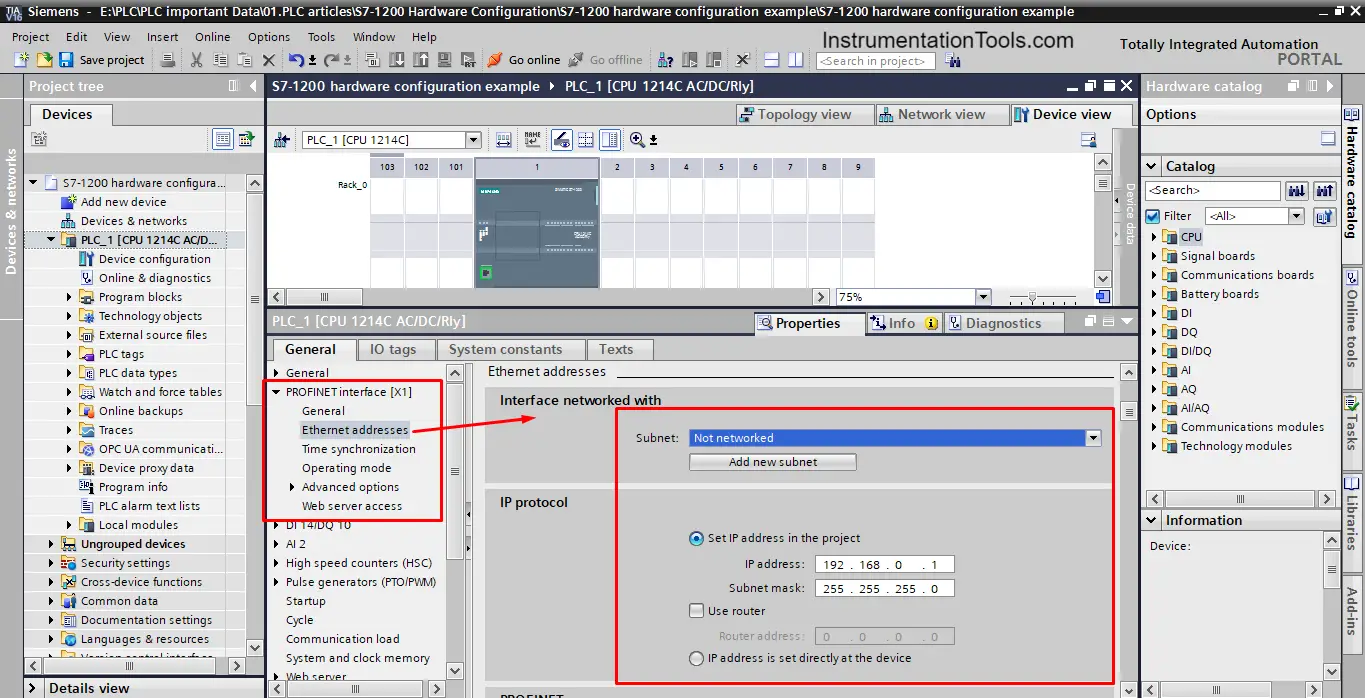Click Add new device in project tree
The height and width of the screenshot is (698, 1365).
click(x=124, y=202)
